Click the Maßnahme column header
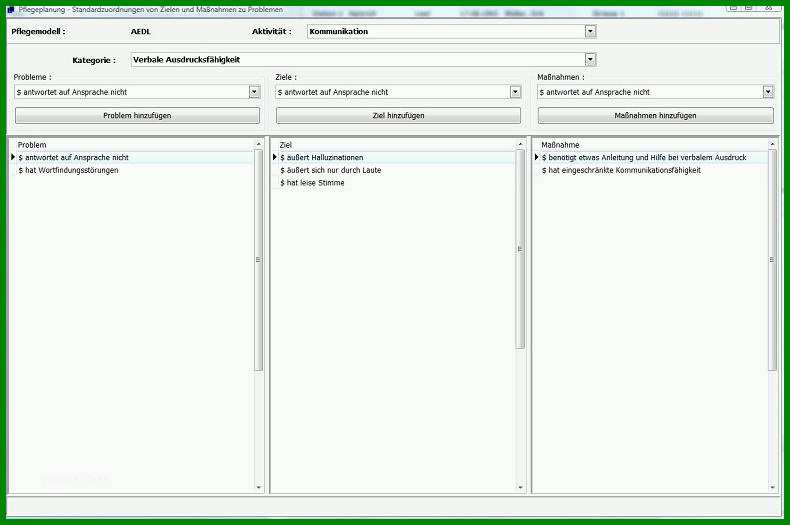 point(651,145)
